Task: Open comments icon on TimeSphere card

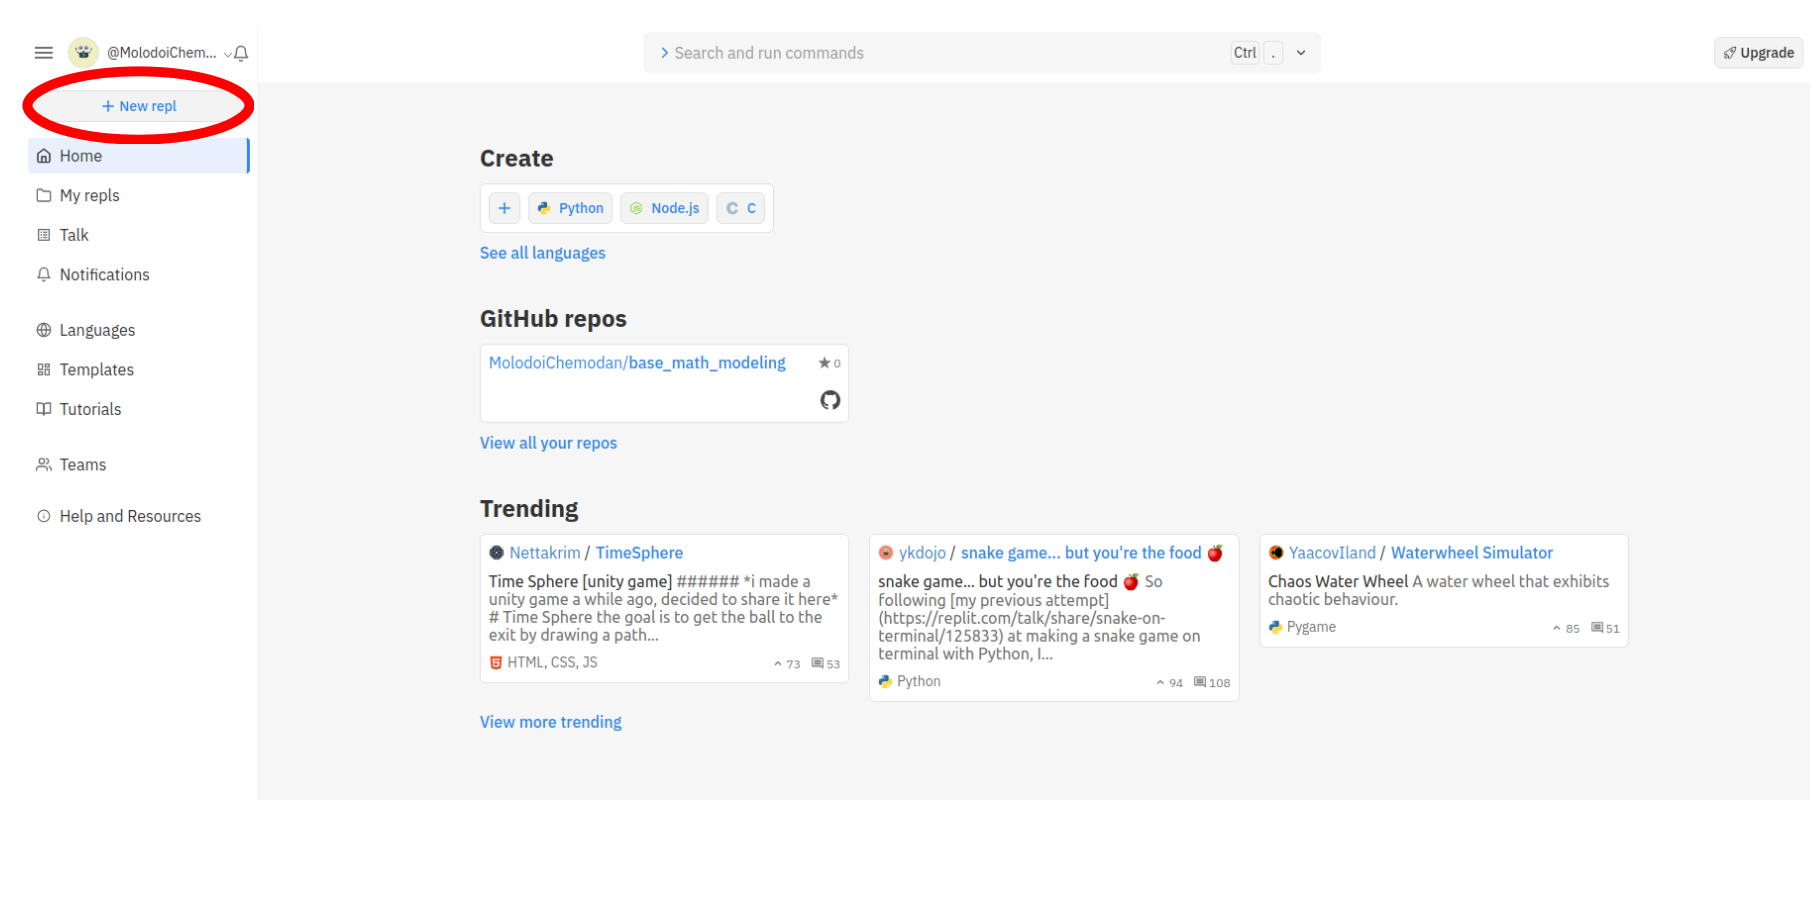Action: point(818,664)
